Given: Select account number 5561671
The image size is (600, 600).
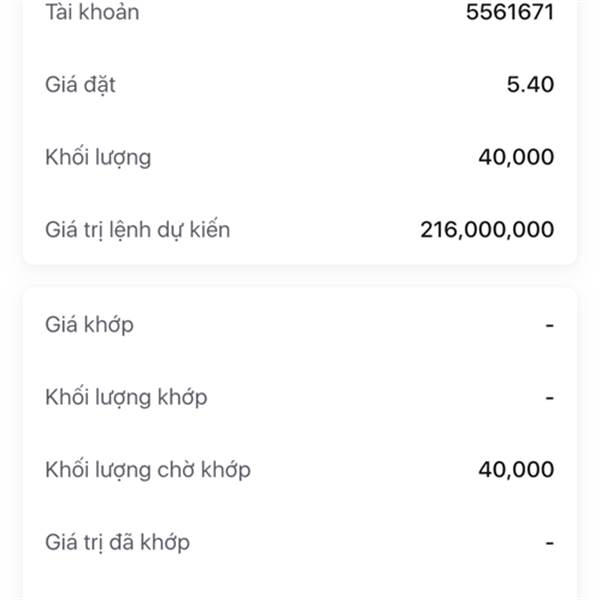Looking at the screenshot, I should pyautogui.click(x=510, y=13).
